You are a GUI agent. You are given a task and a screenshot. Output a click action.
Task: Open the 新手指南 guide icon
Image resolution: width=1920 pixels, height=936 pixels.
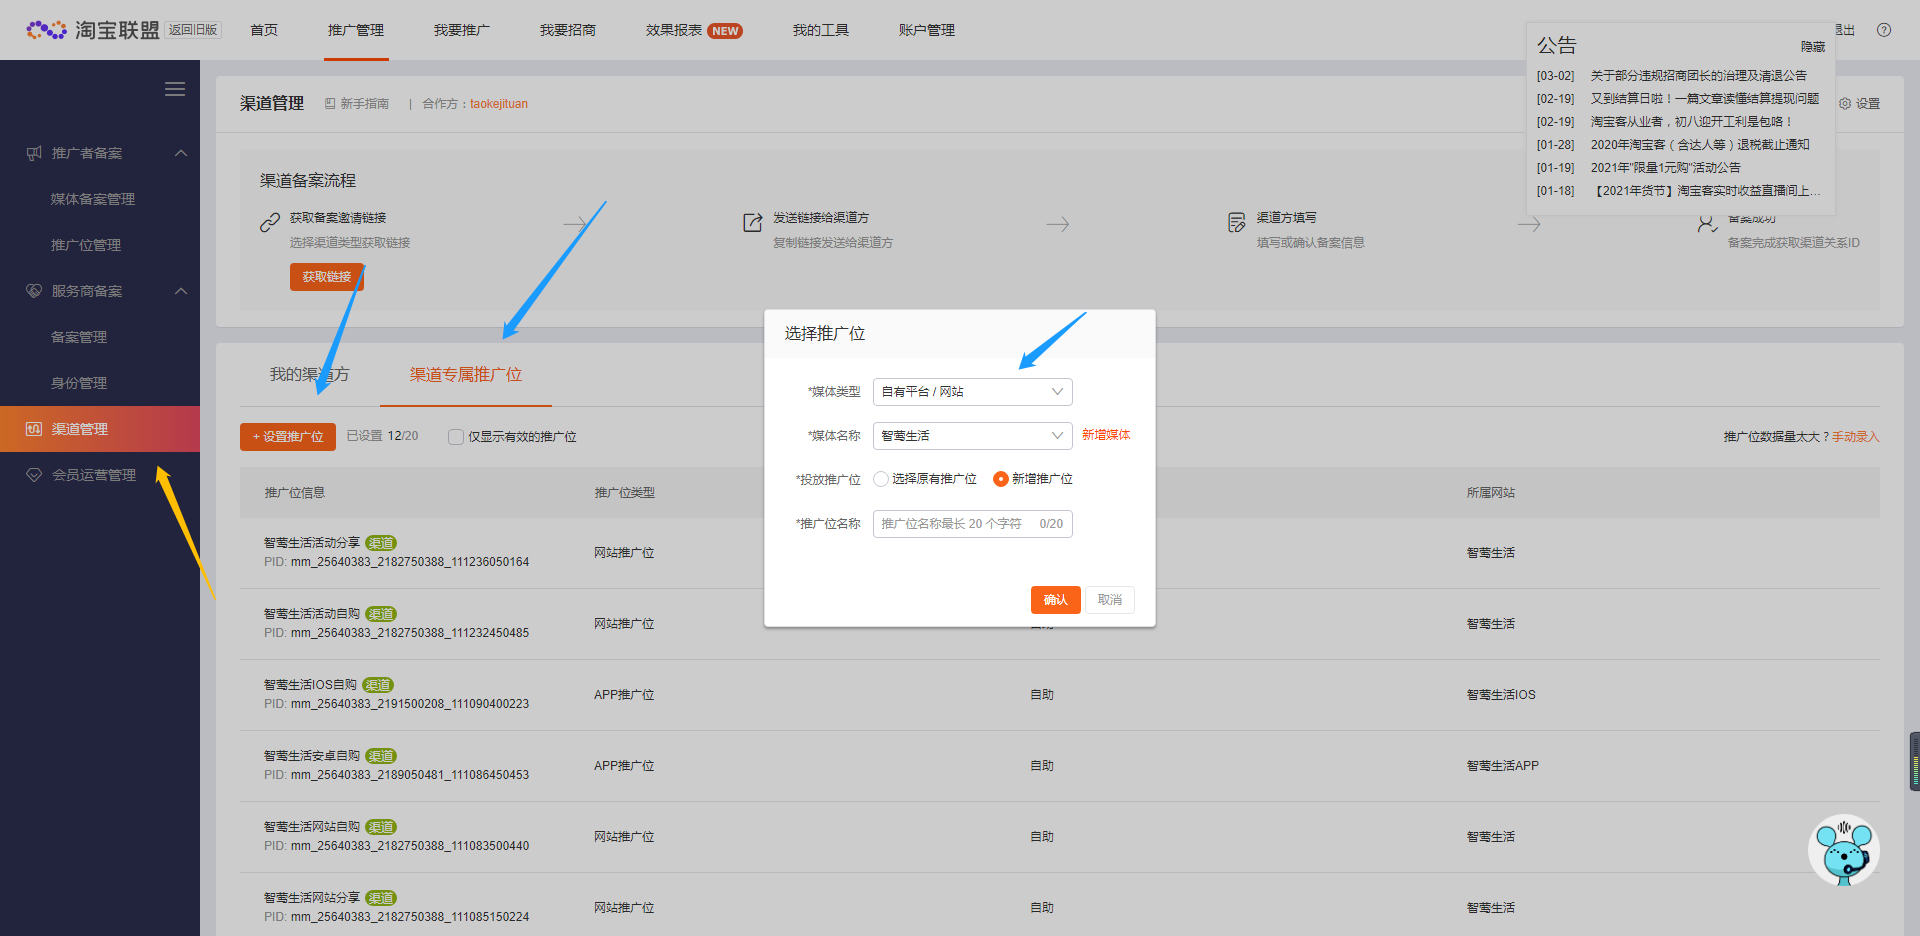[x=330, y=103]
